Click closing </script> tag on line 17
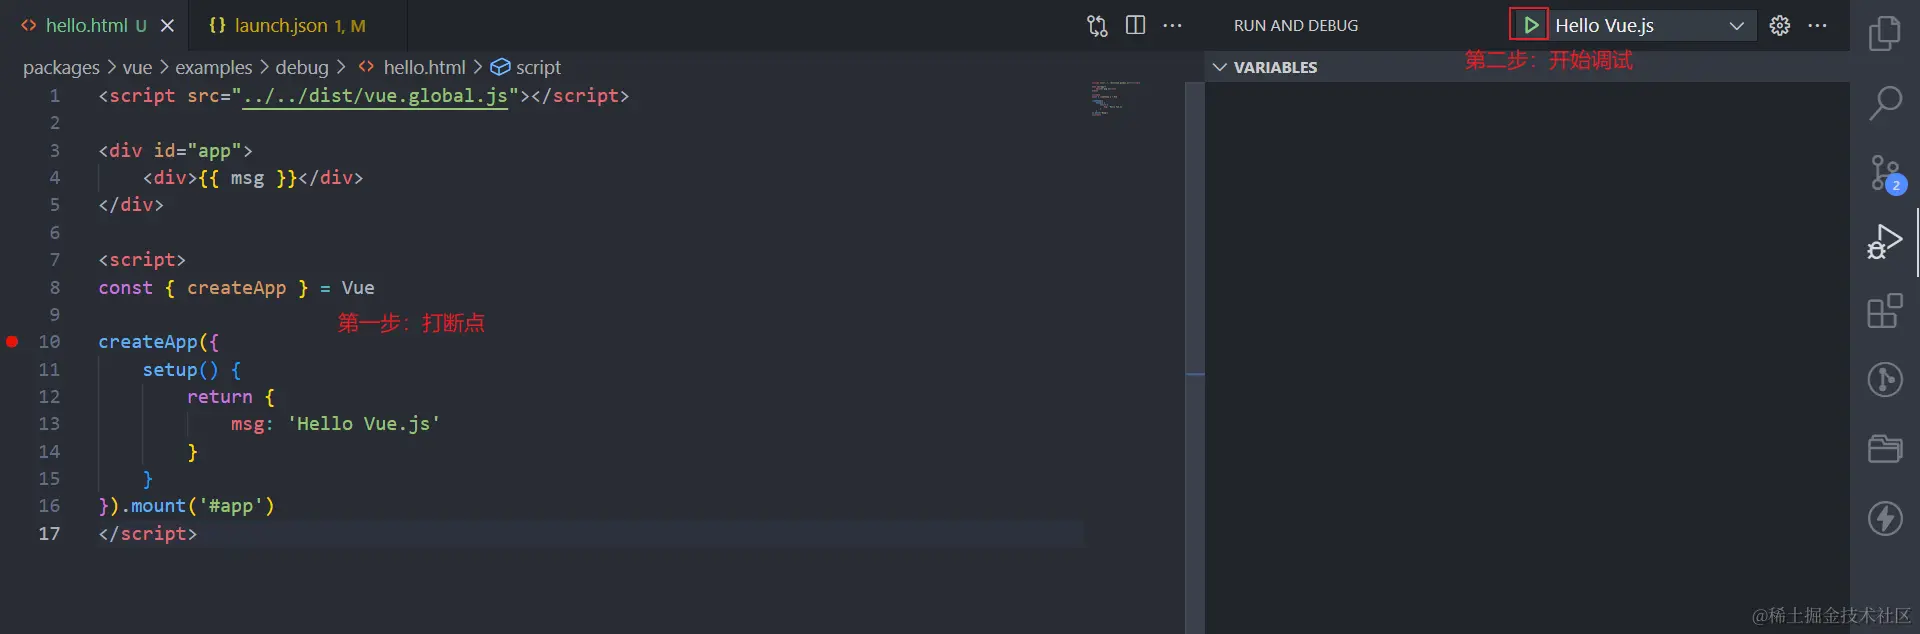1920x634 pixels. 147,534
